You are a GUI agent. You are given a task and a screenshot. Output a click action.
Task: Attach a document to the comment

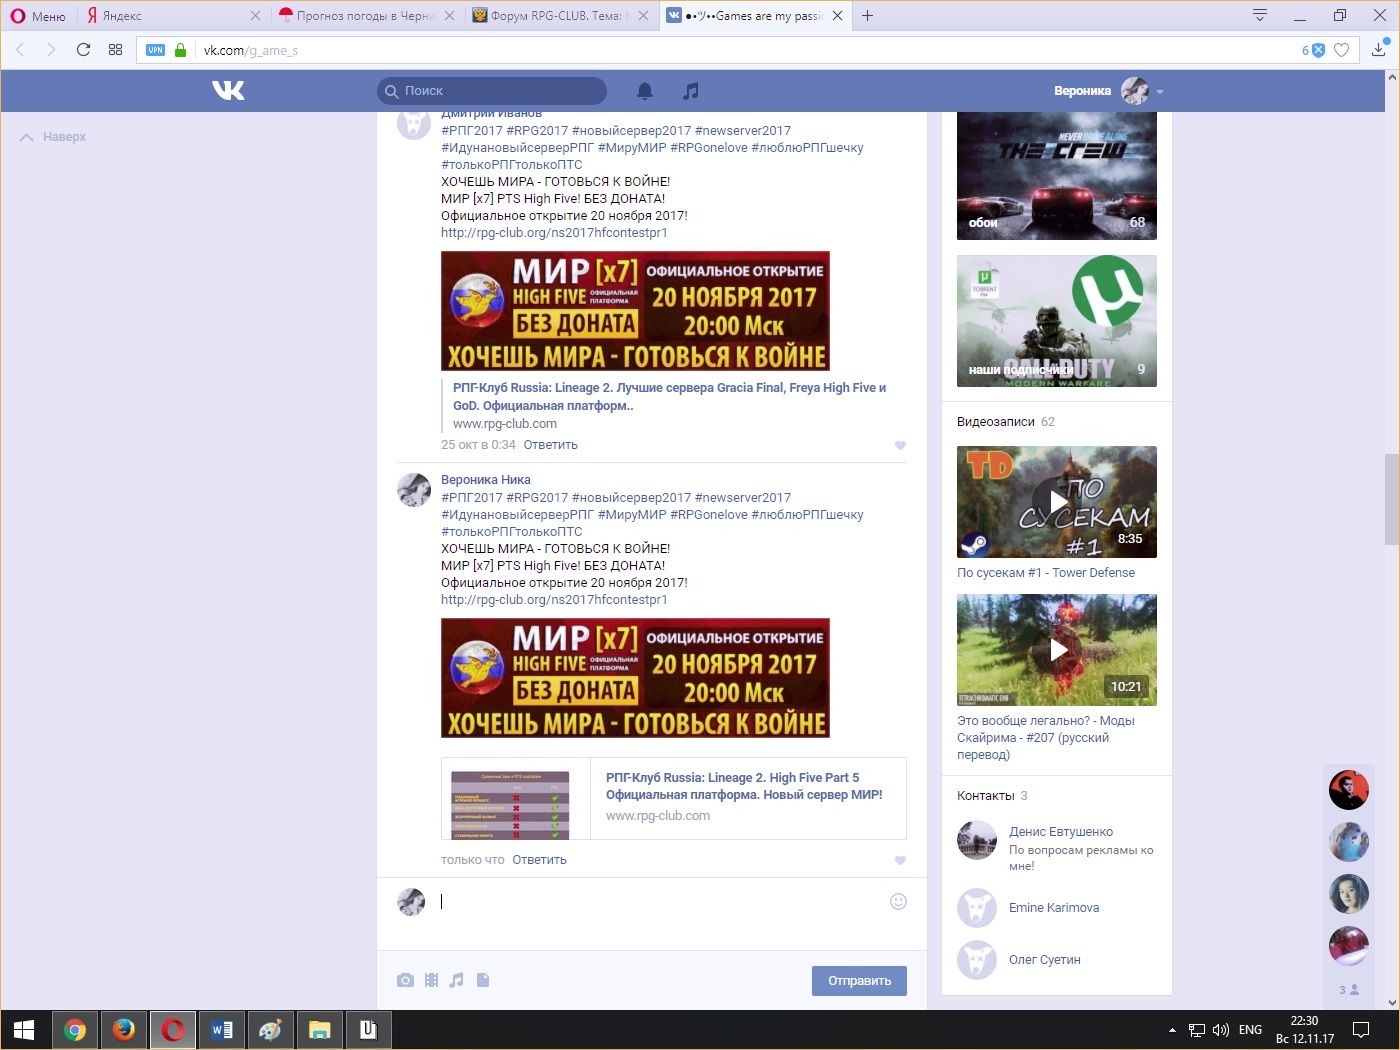point(483,980)
